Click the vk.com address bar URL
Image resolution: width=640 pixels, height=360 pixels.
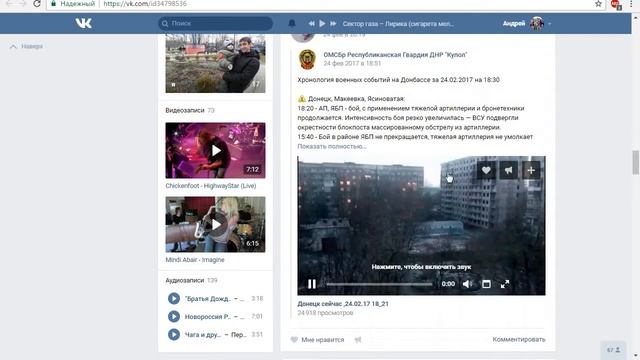pyautogui.click(x=145, y=4)
